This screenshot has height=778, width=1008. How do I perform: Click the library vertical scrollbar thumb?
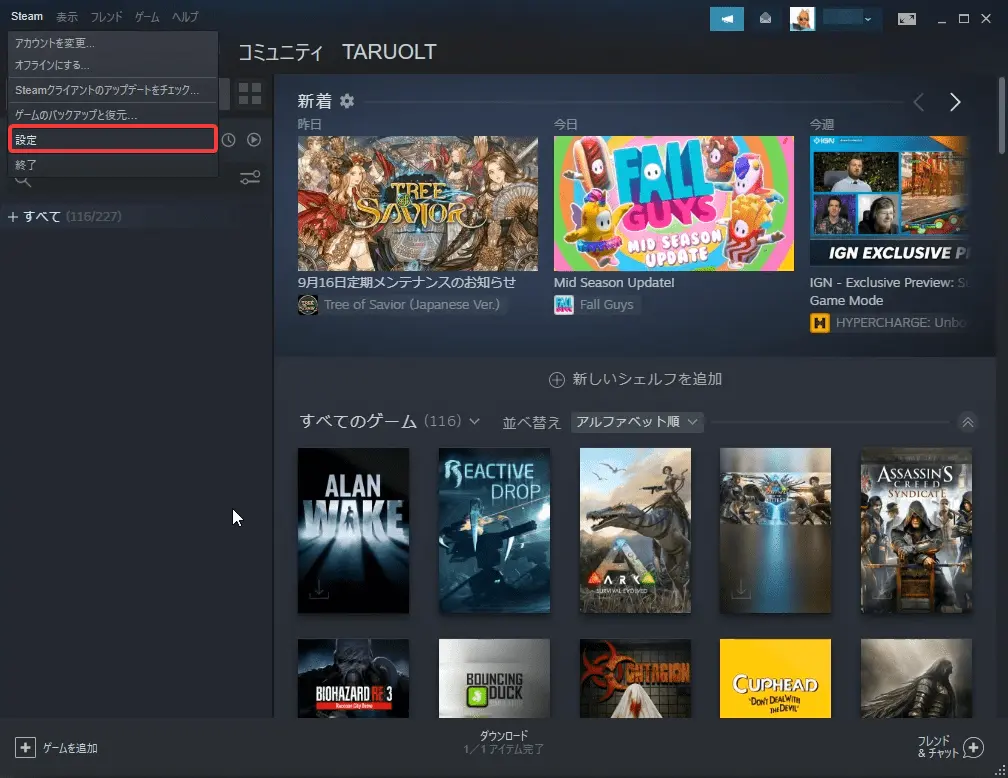pyautogui.click(x=1002, y=116)
